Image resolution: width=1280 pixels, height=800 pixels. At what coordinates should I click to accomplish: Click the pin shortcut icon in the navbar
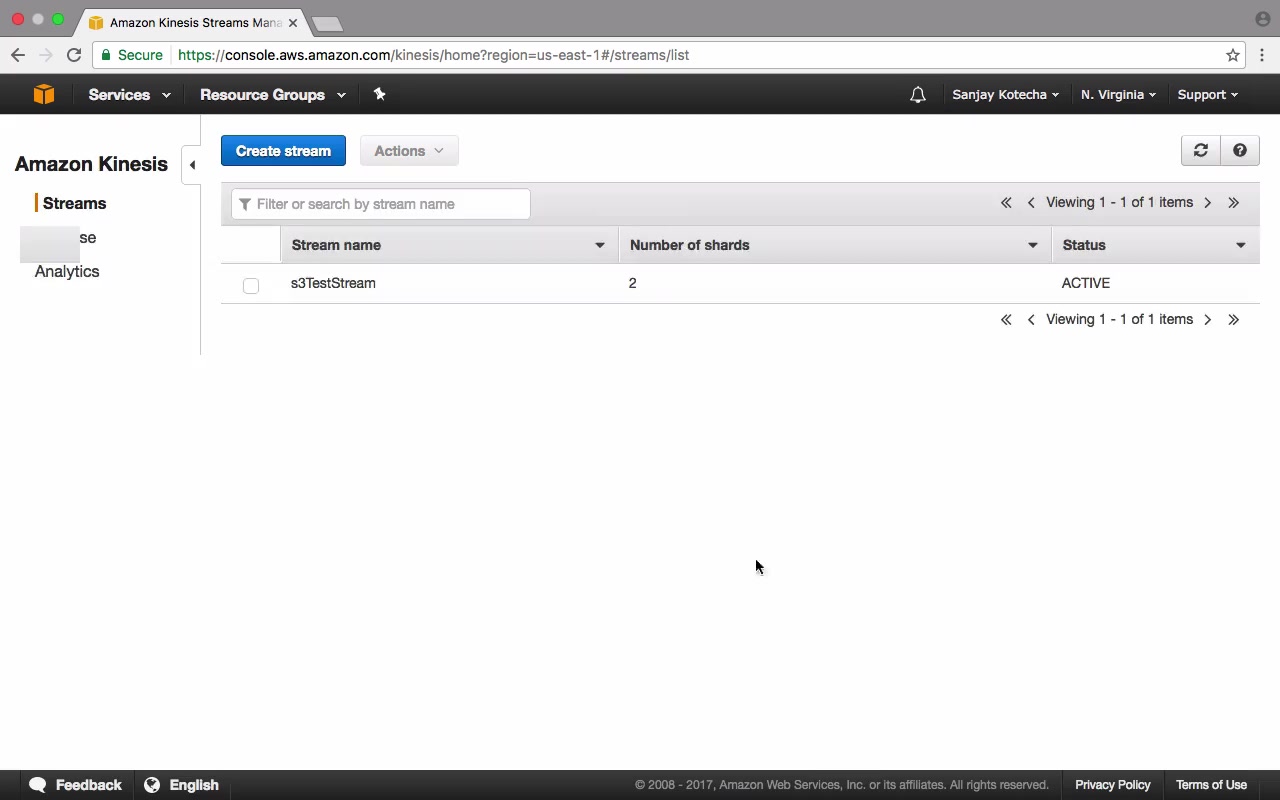(379, 94)
